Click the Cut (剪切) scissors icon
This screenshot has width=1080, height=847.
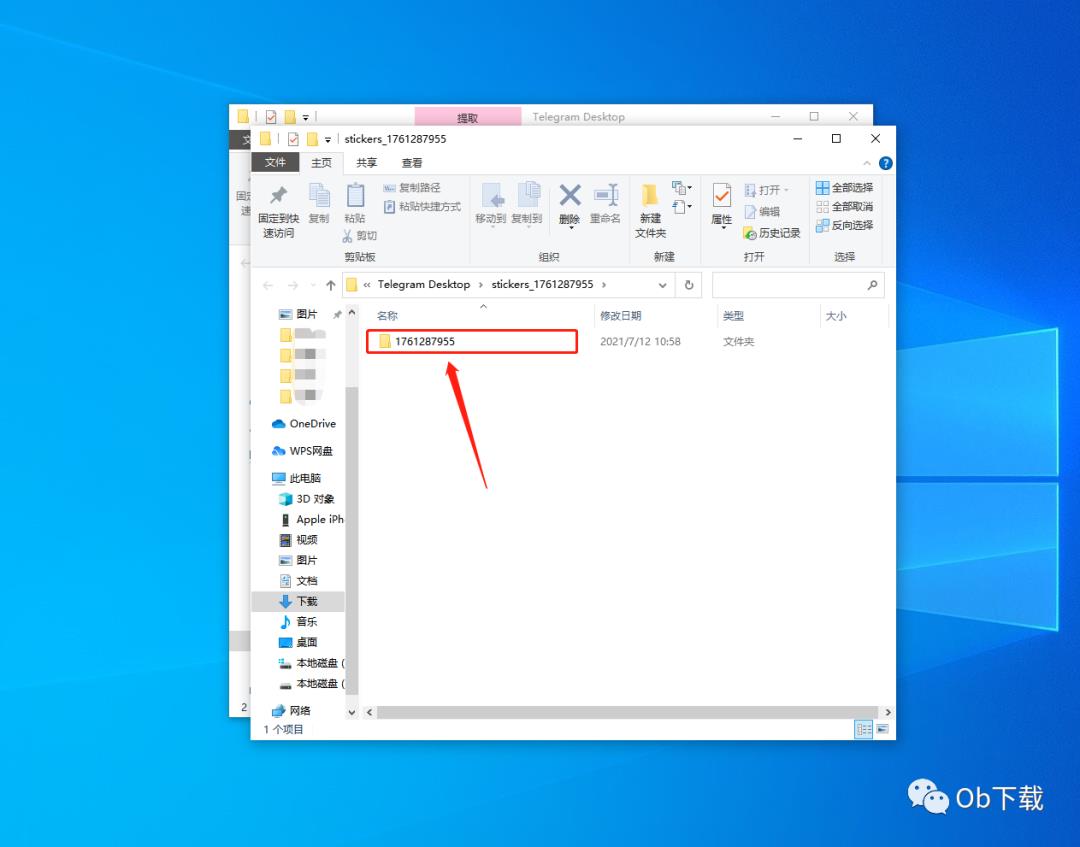[x=347, y=236]
